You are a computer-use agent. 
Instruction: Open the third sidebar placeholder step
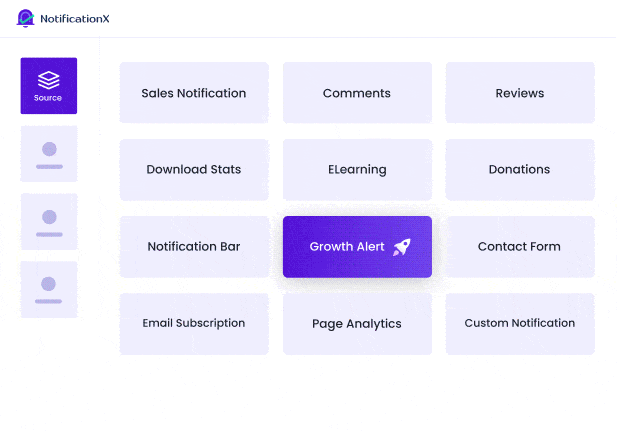(49, 222)
